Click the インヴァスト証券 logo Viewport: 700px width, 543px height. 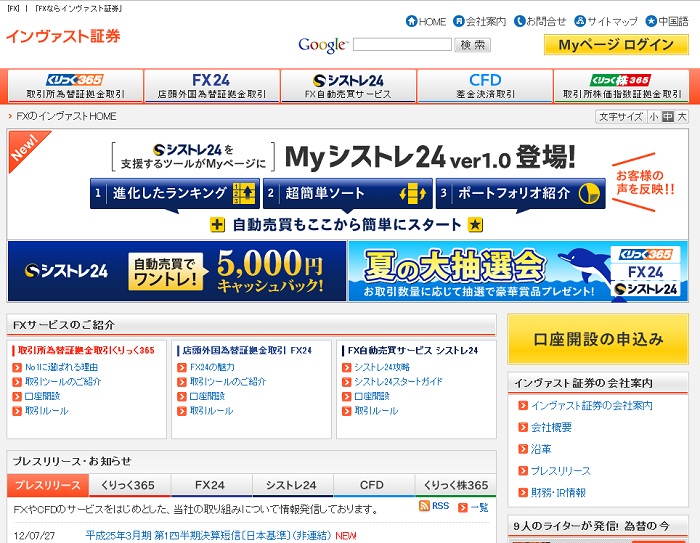coord(63,37)
